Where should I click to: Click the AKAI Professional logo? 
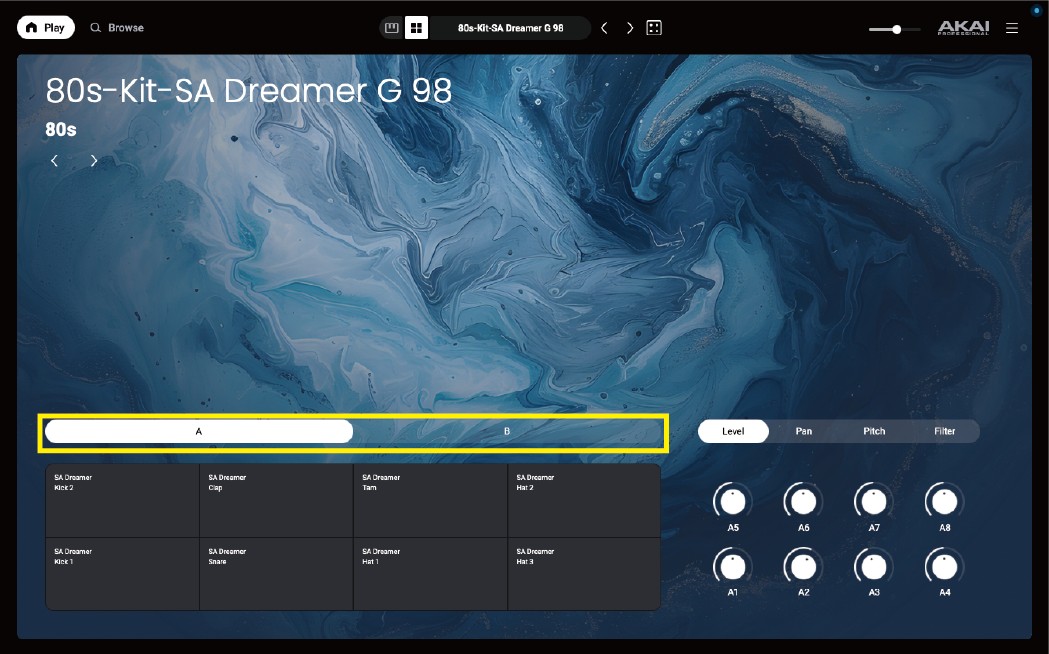point(963,28)
